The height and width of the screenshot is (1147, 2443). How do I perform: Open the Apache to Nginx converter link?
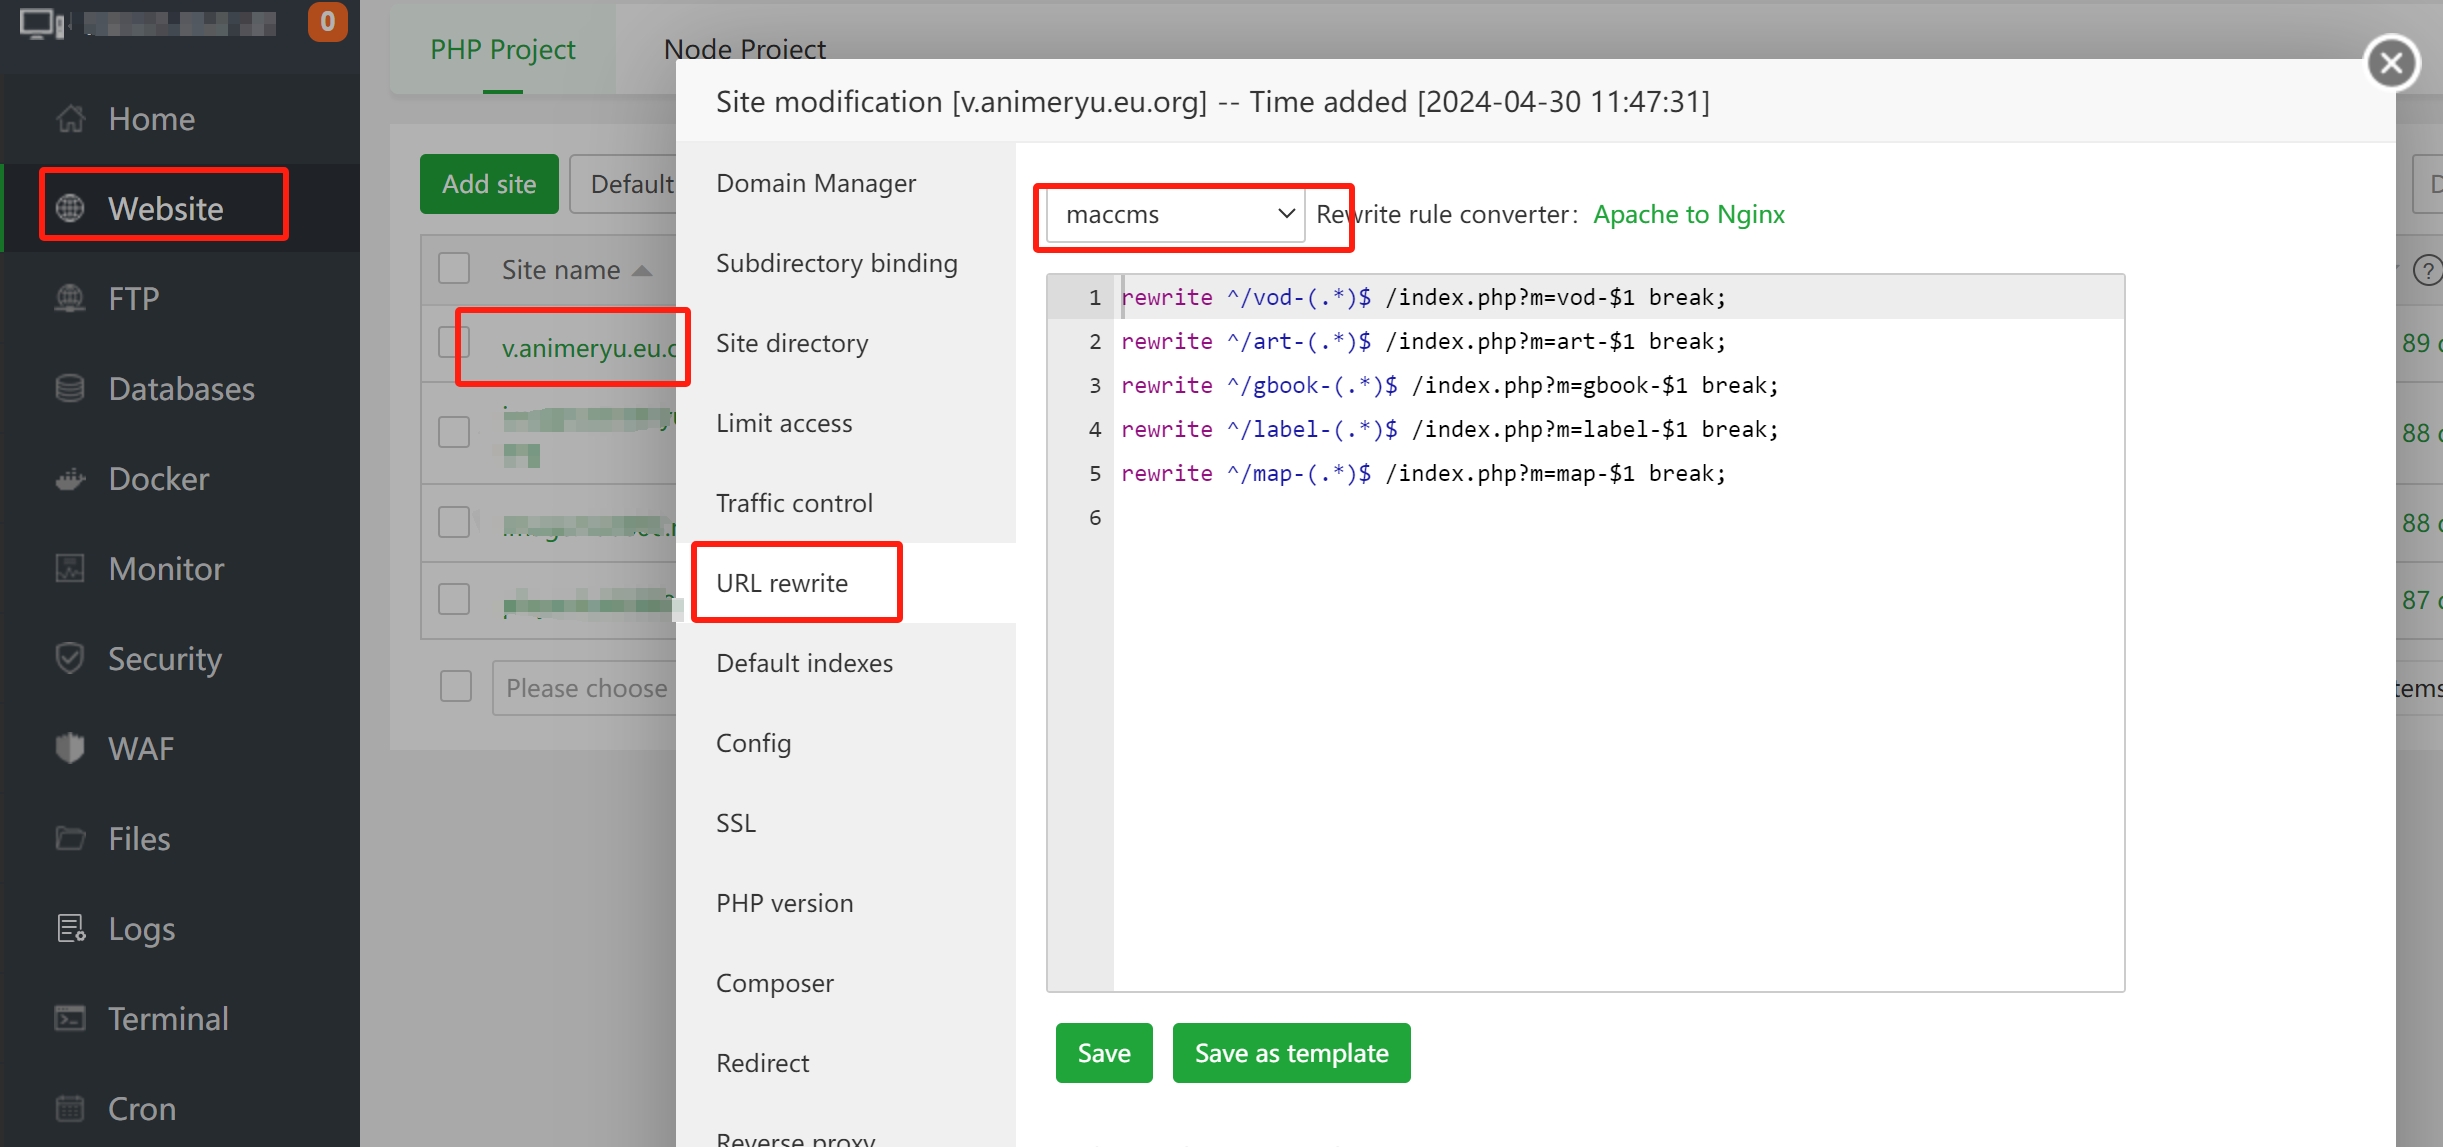coord(1688,214)
